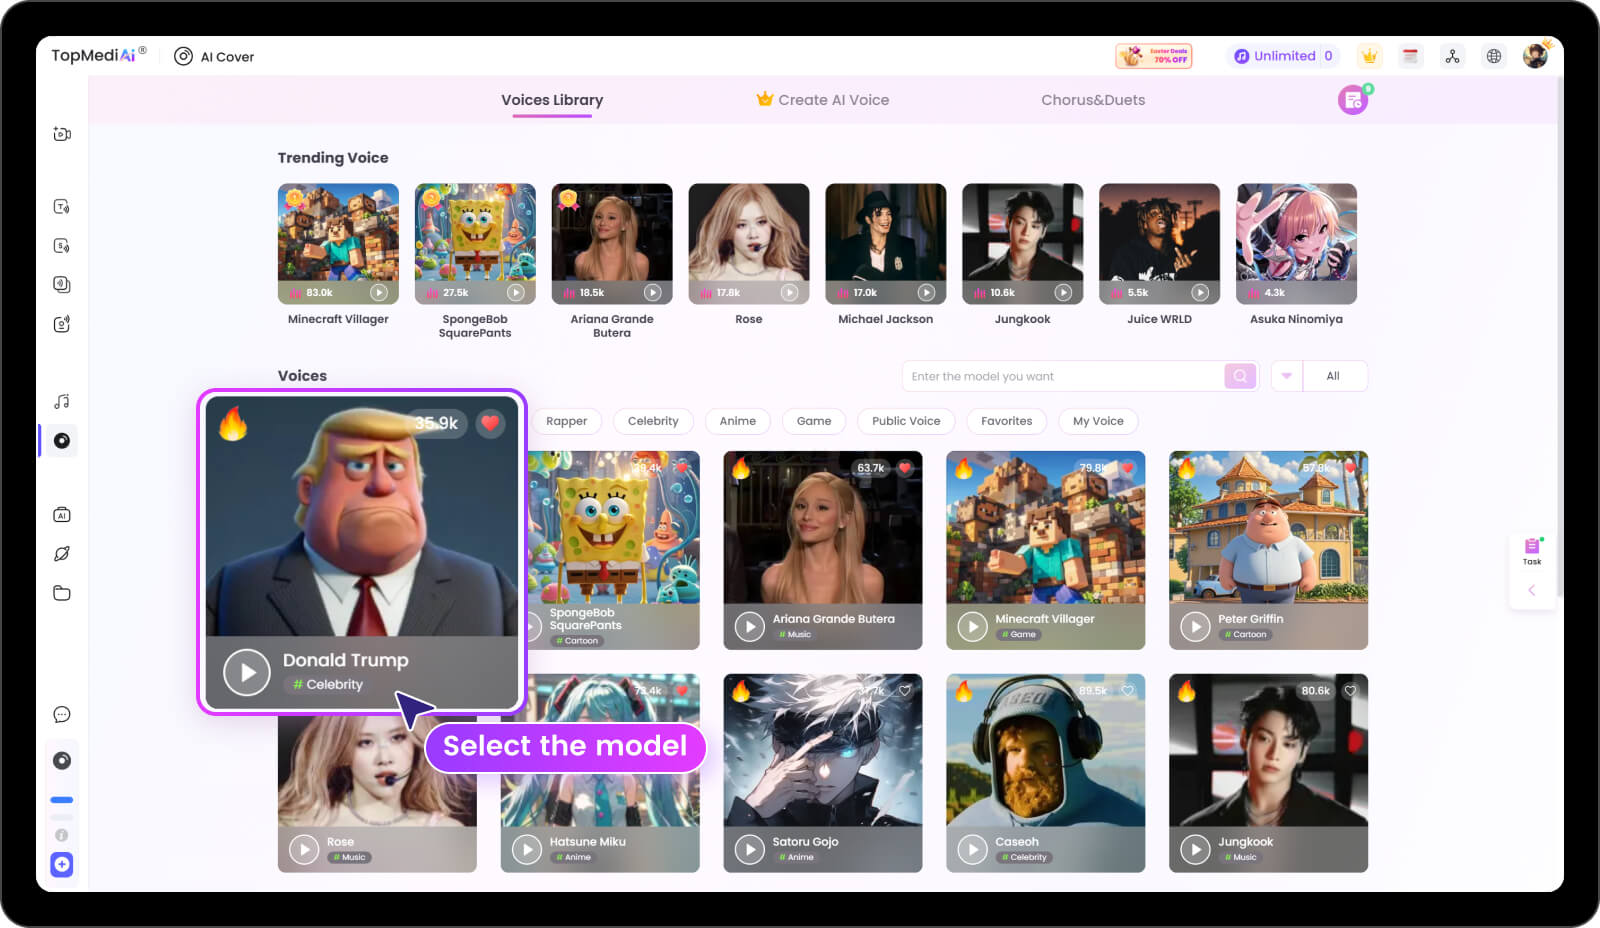Play the Donald Trump voice preview

tap(247, 672)
